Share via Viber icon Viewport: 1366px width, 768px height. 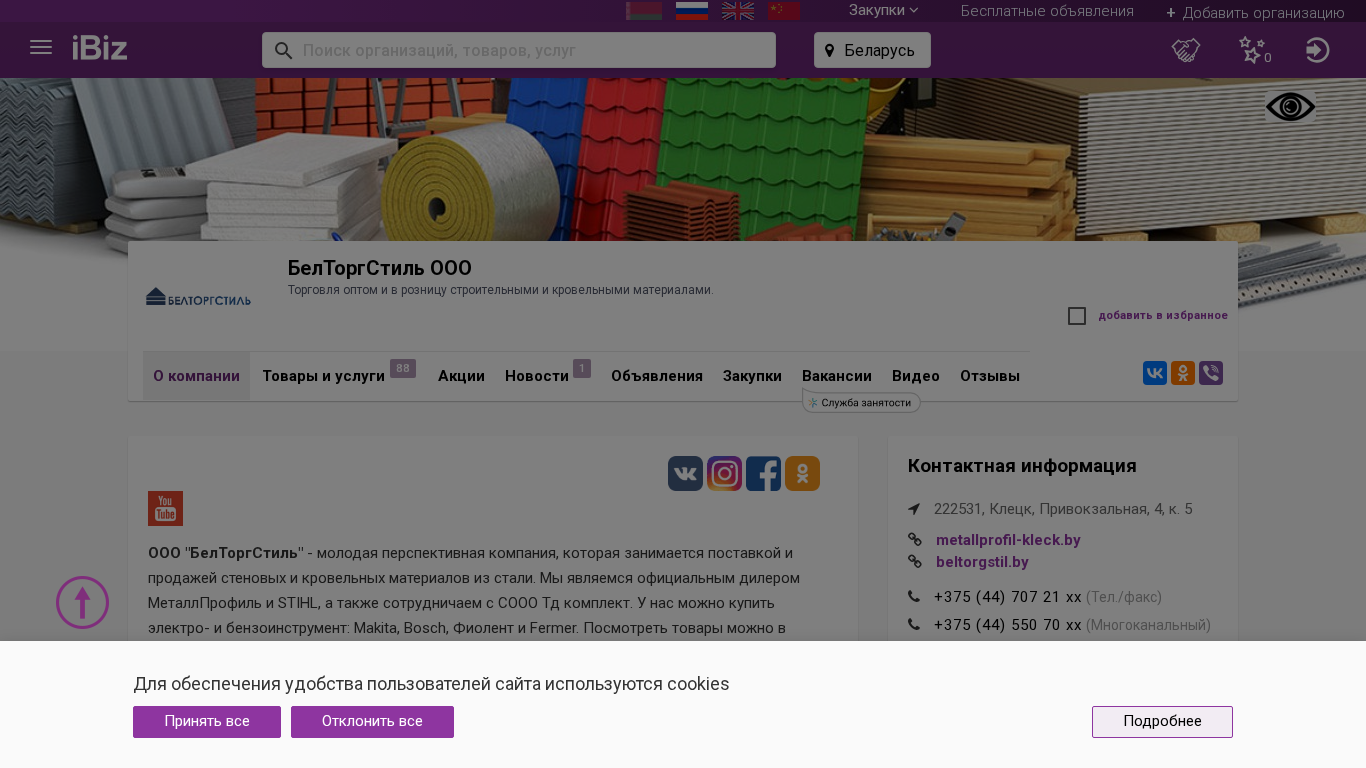tap(1211, 373)
